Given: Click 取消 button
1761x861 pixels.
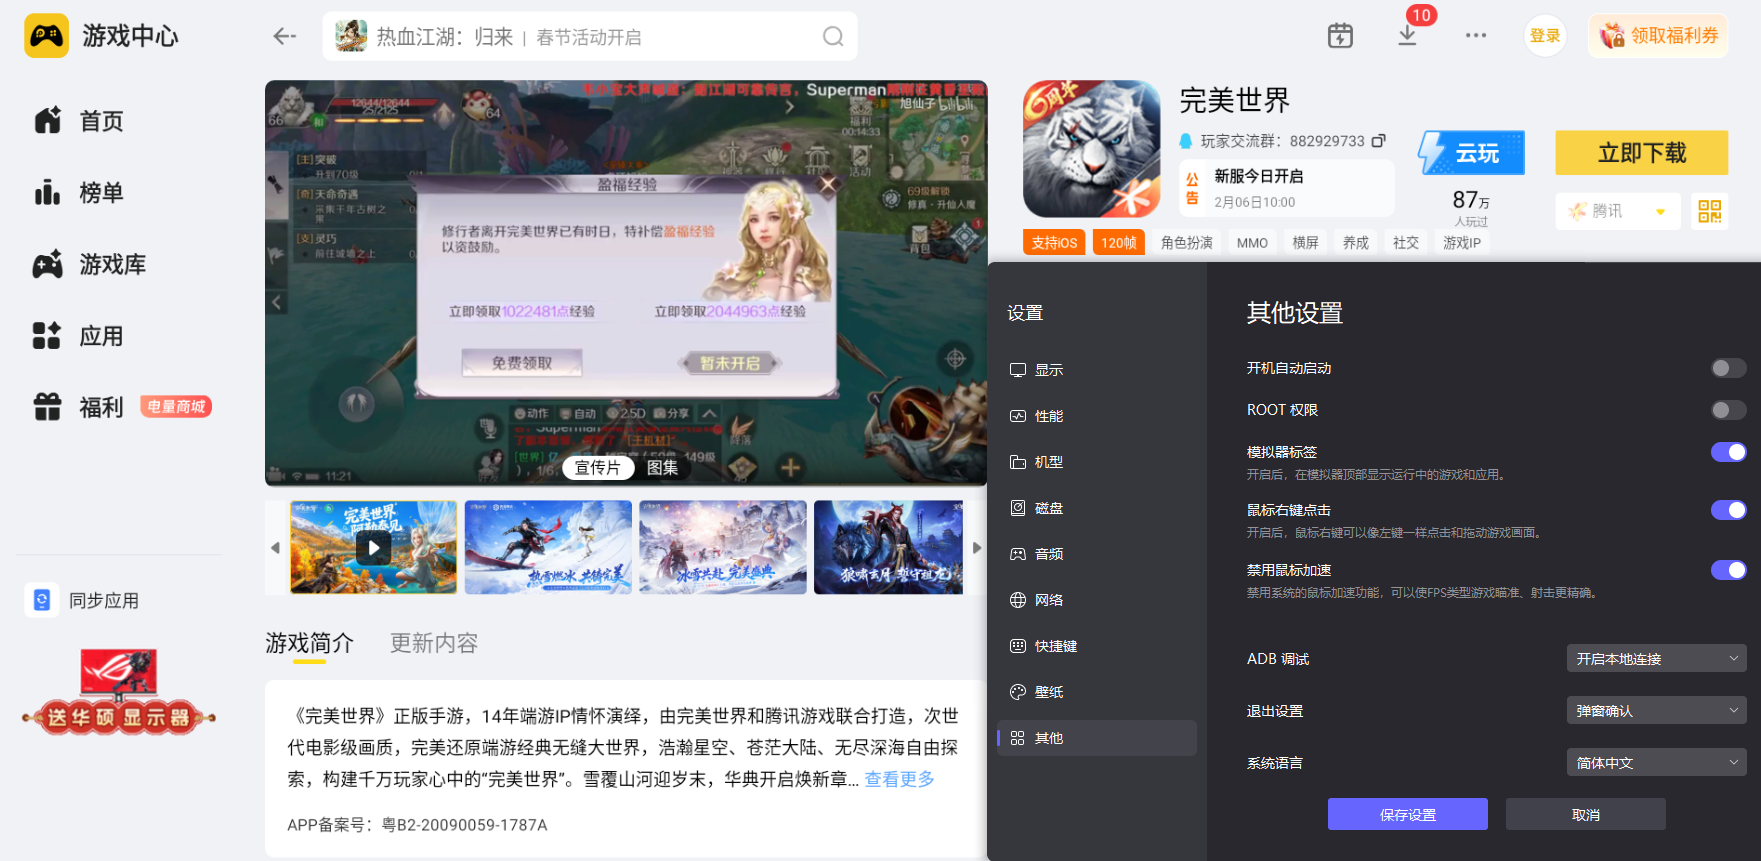Looking at the screenshot, I should [1586, 815].
